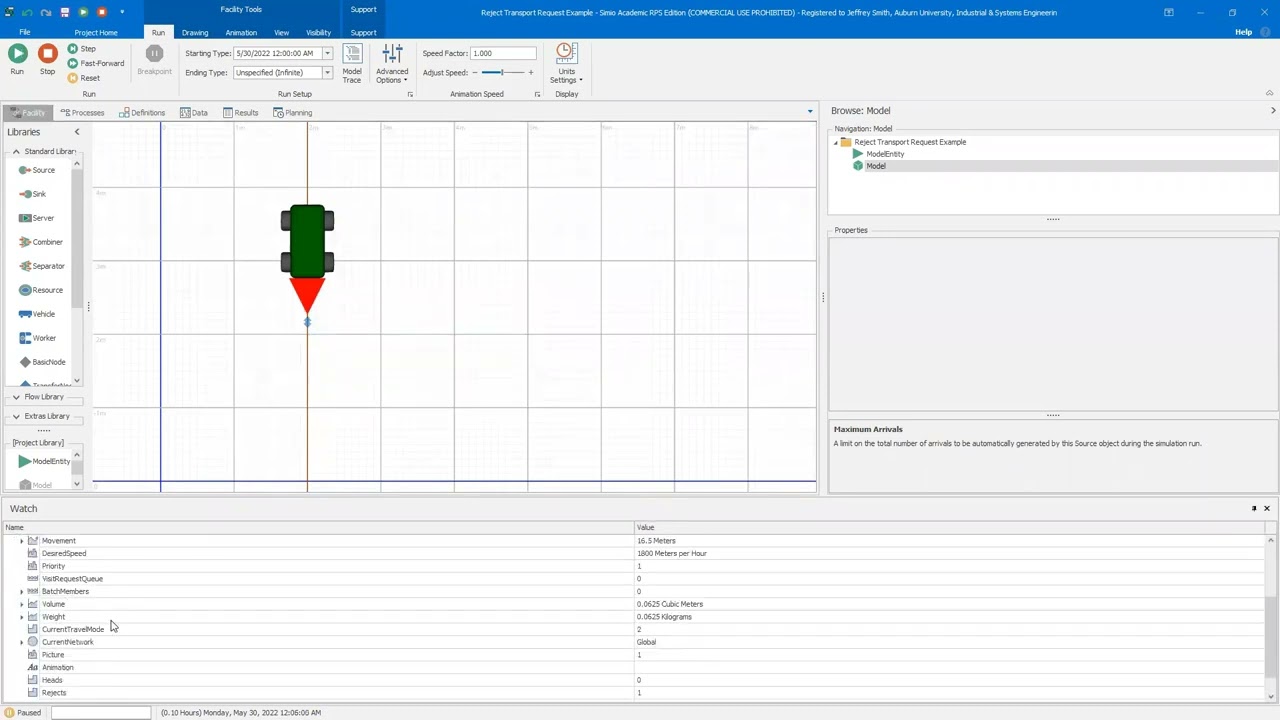
Task: Expand the Movement row in Watch
Action: tap(22, 541)
